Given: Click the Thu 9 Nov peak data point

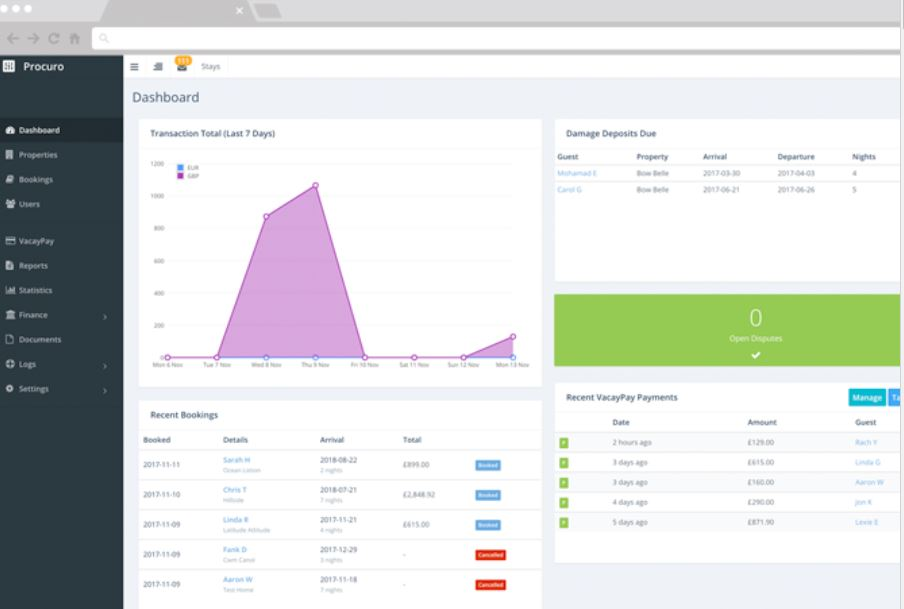Looking at the screenshot, I should [x=315, y=185].
